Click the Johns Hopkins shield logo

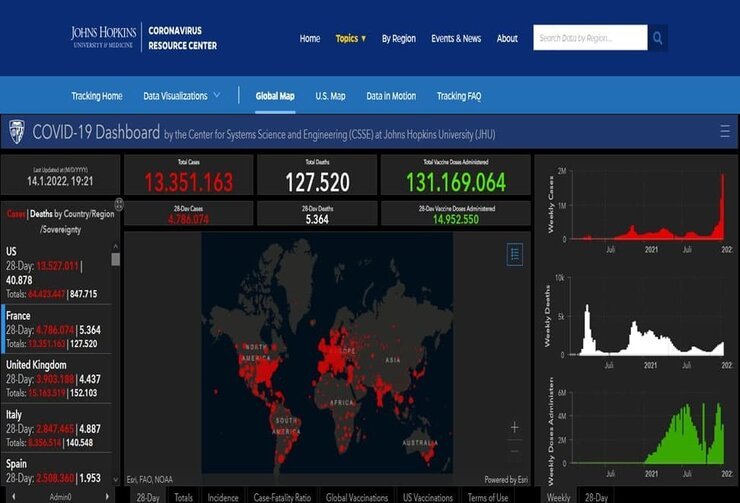[17, 132]
